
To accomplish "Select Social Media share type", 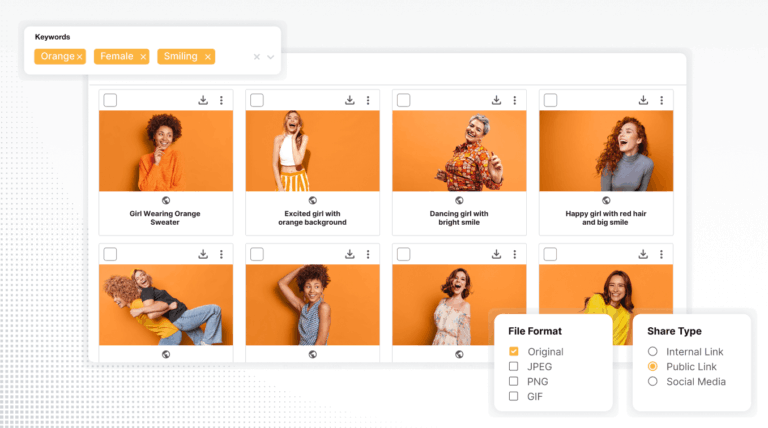I will (652, 381).
